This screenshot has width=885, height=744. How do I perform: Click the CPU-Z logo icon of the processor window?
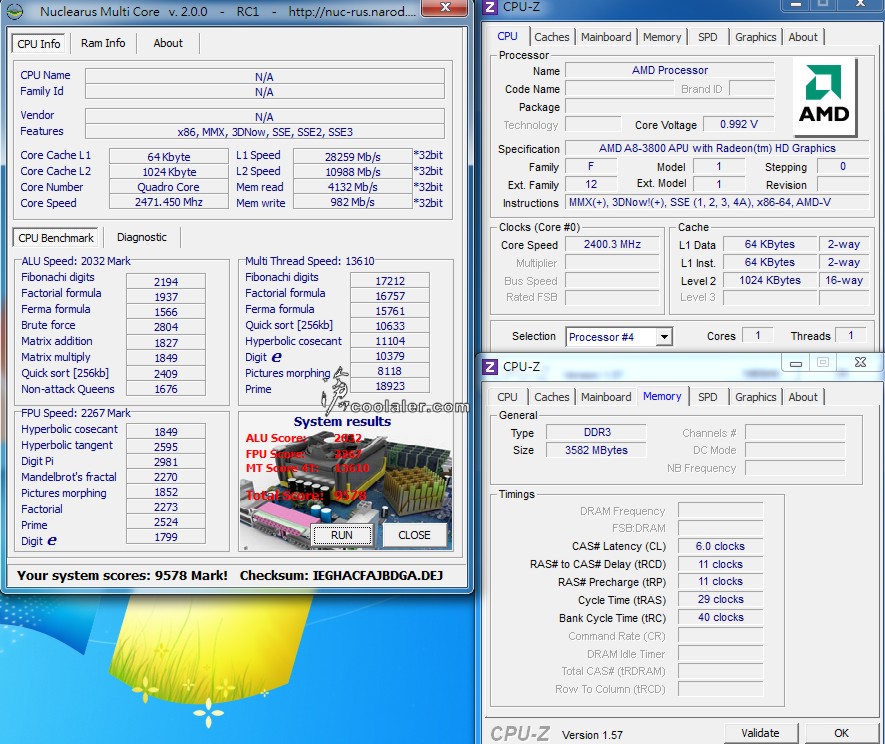click(x=490, y=7)
